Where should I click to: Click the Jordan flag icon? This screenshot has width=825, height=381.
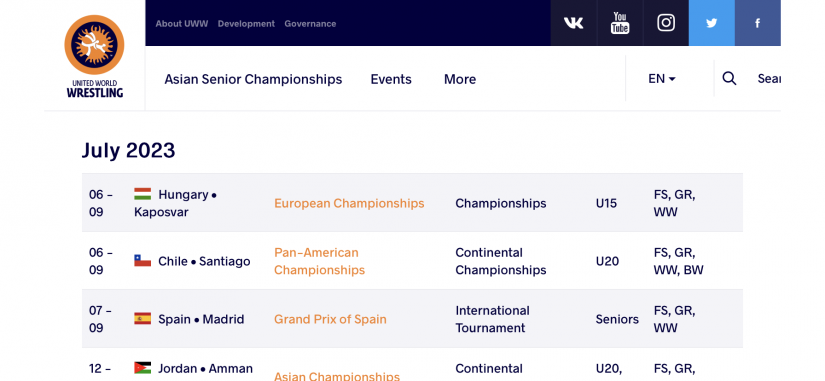(x=143, y=368)
